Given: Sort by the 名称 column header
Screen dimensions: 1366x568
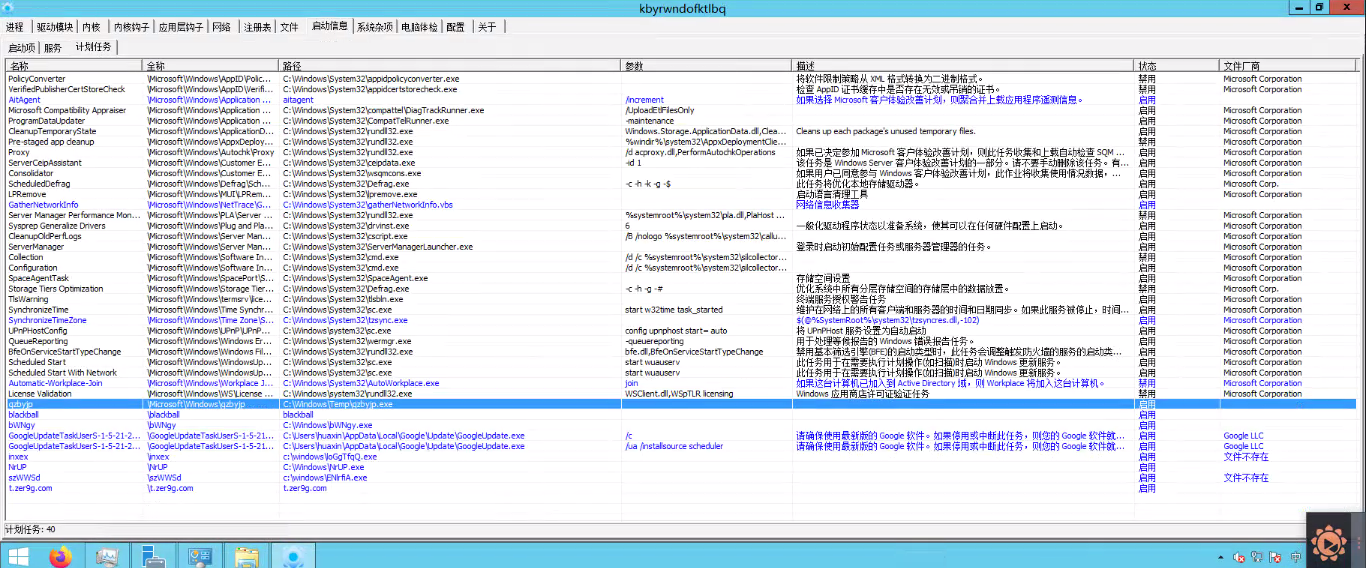Looking at the screenshot, I should [x=73, y=65].
